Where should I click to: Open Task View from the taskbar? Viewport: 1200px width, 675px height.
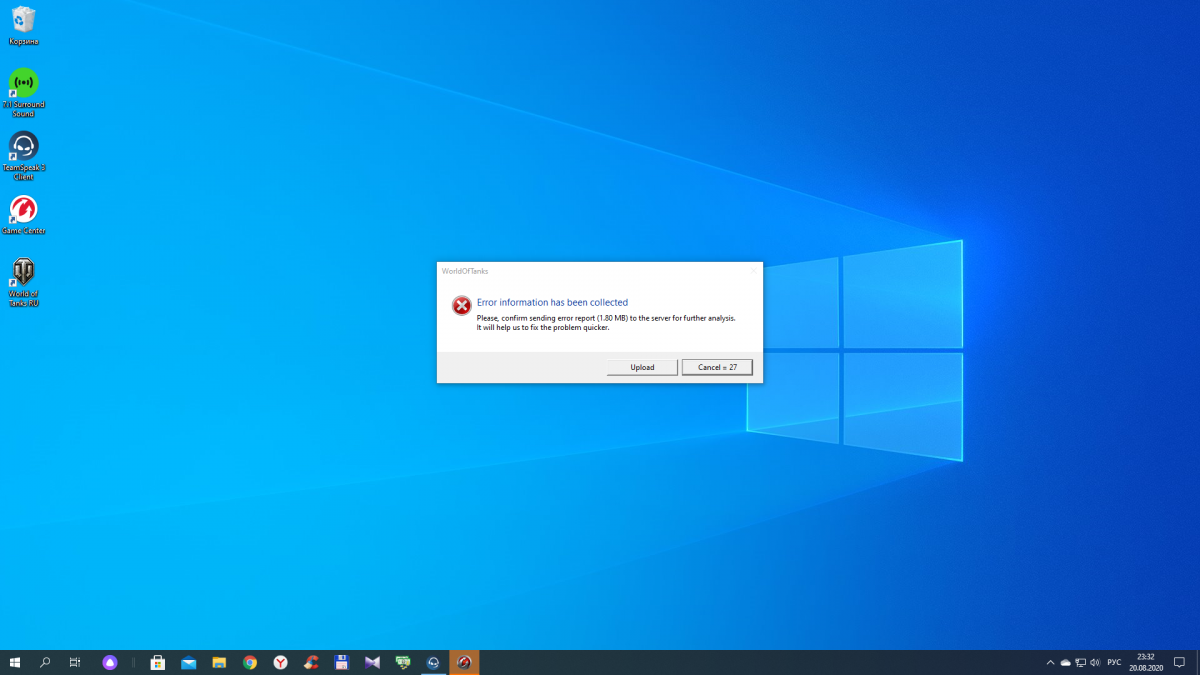pos(75,662)
